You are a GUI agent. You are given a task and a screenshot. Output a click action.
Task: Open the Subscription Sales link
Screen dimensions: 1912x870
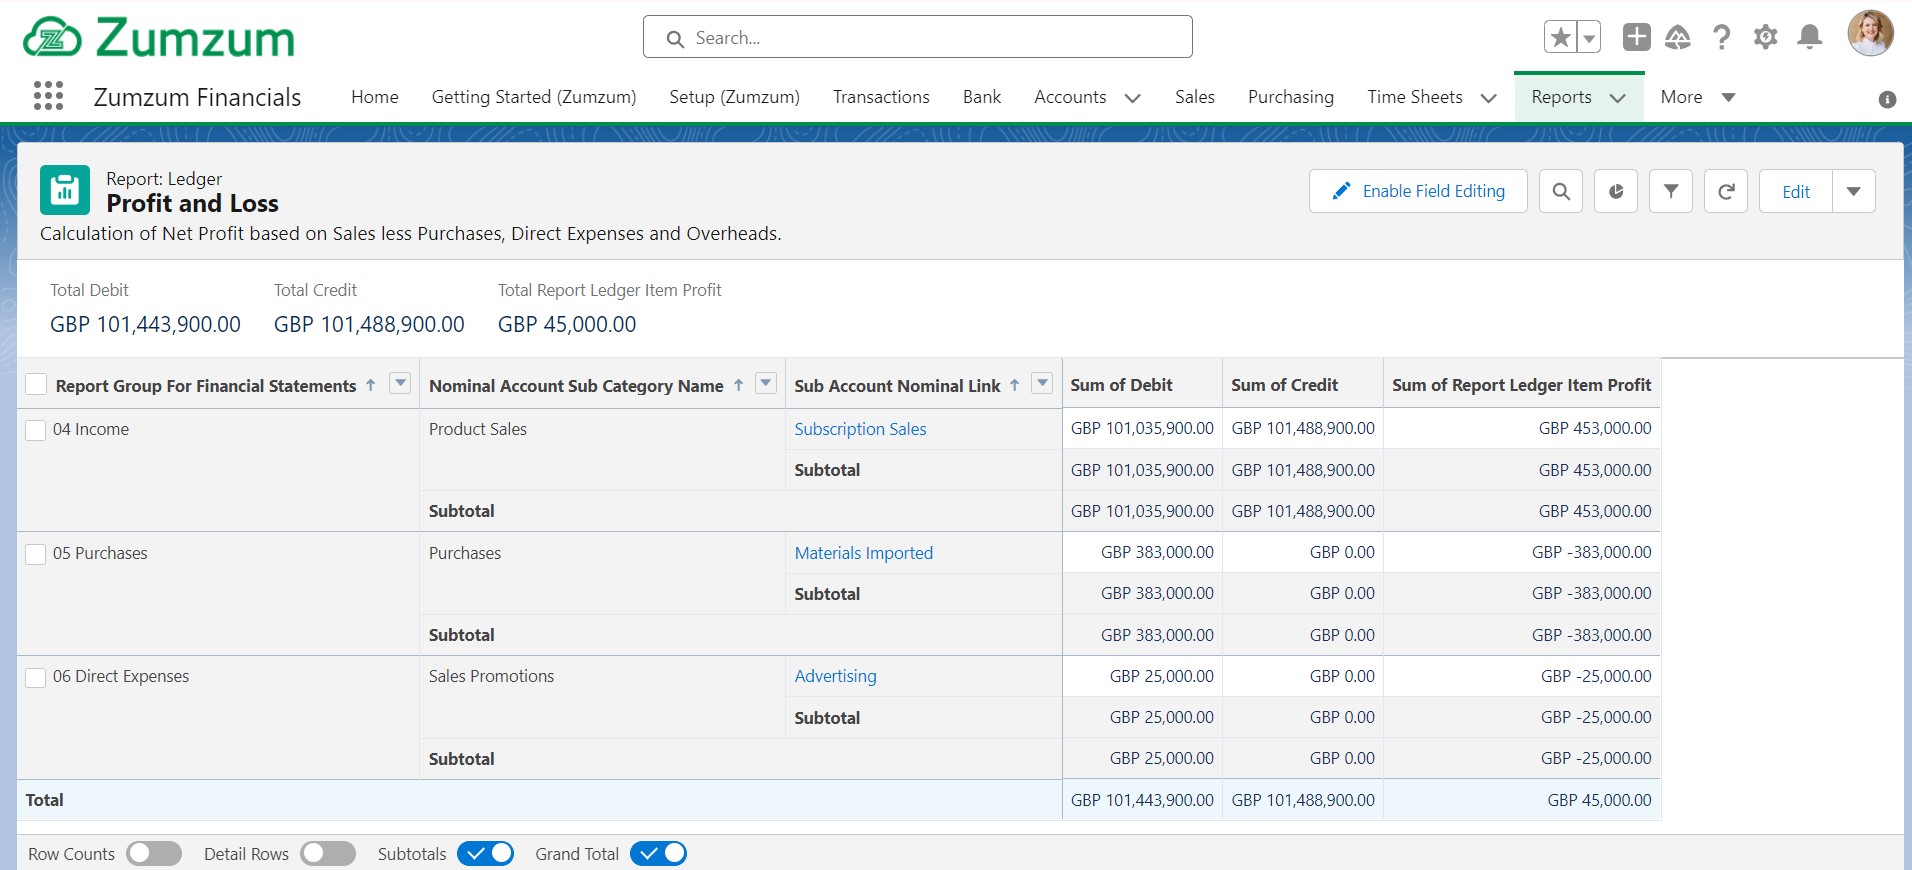(x=860, y=429)
